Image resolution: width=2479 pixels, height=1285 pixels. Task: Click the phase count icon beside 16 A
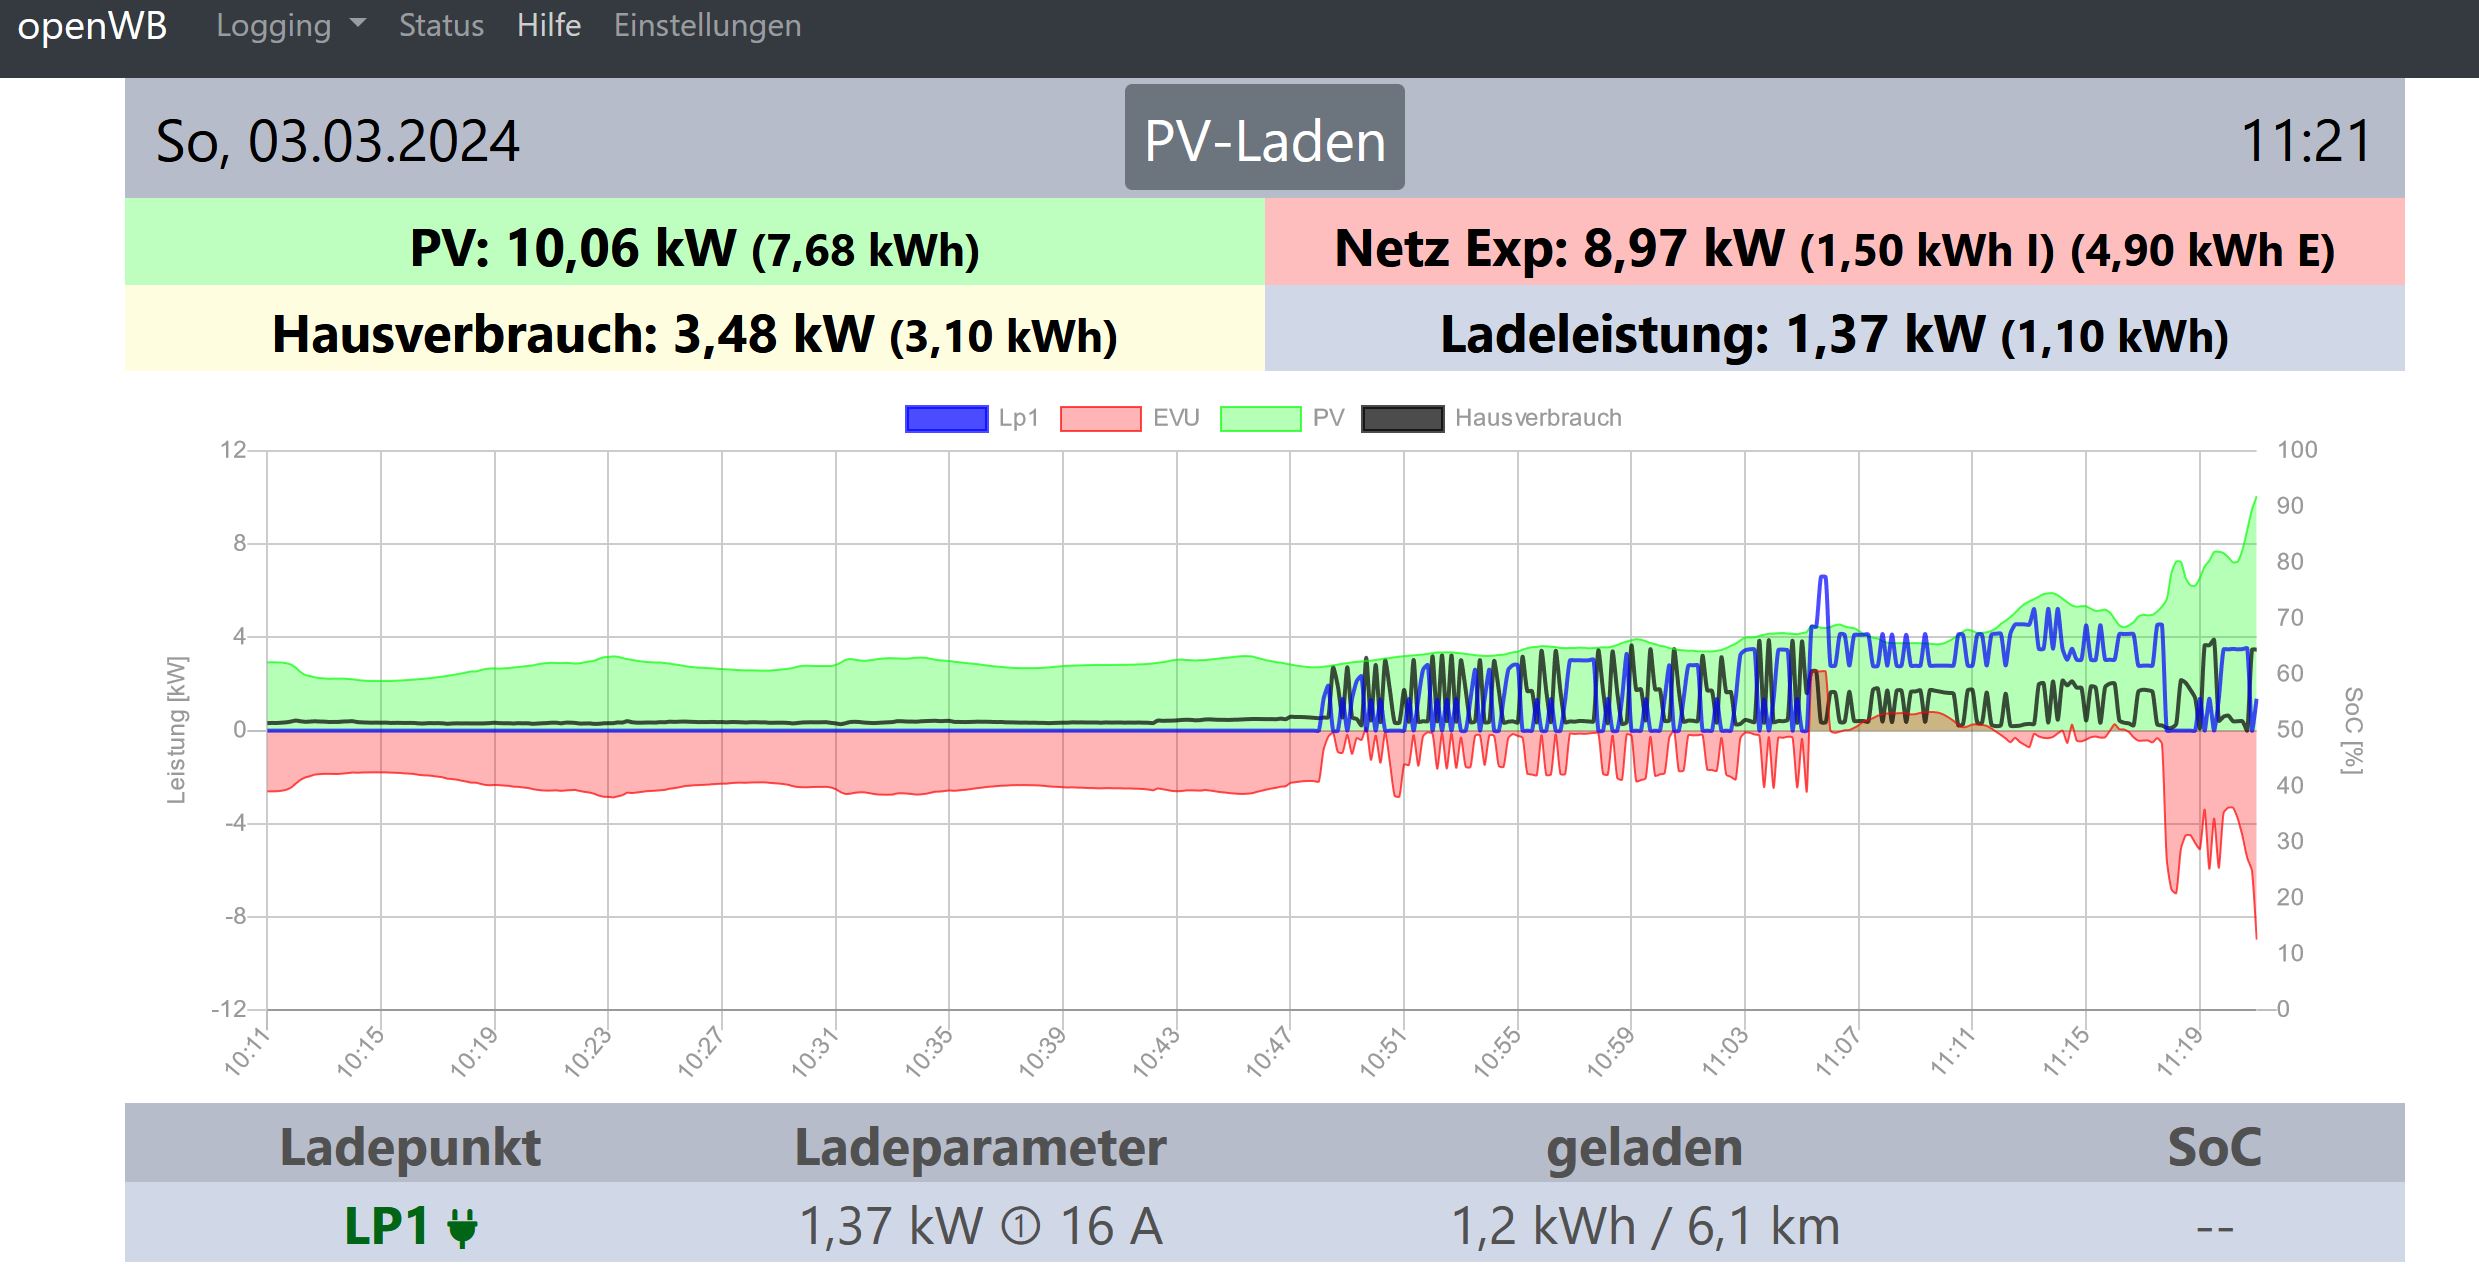click(x=1020, y=1227)
